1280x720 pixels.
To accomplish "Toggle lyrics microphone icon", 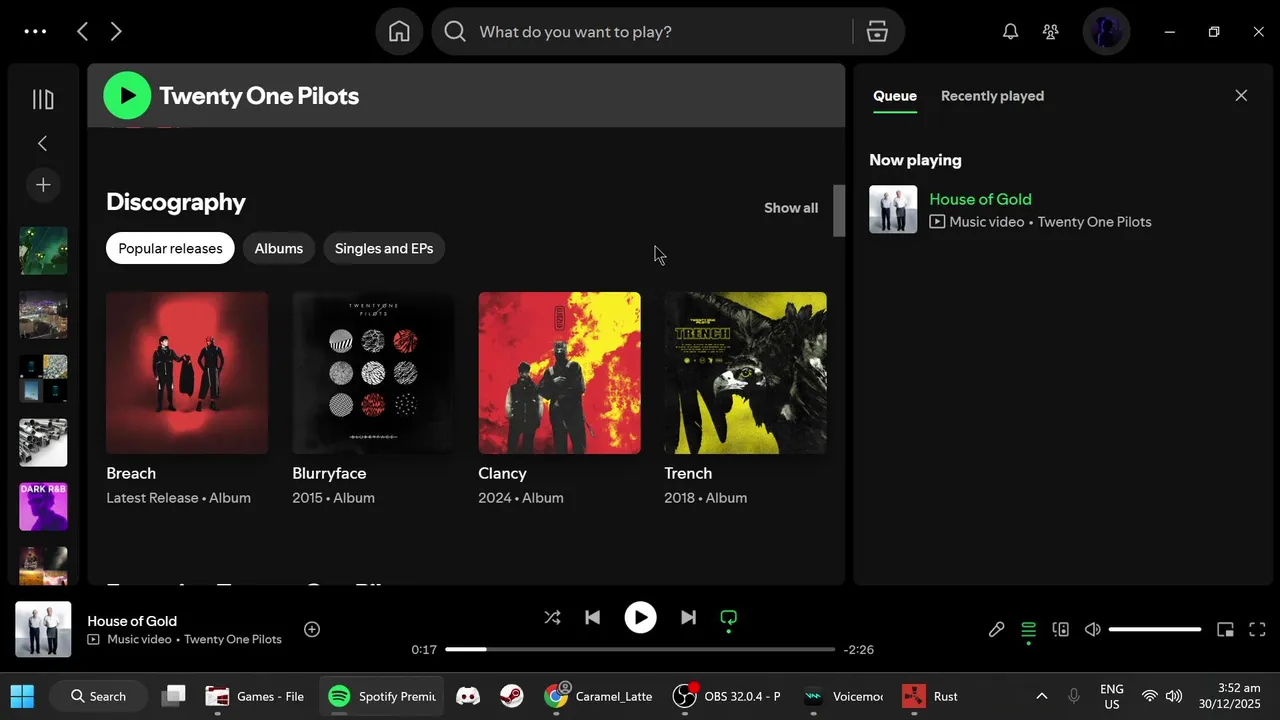I will pyautogui.click(x=996, y=629).
